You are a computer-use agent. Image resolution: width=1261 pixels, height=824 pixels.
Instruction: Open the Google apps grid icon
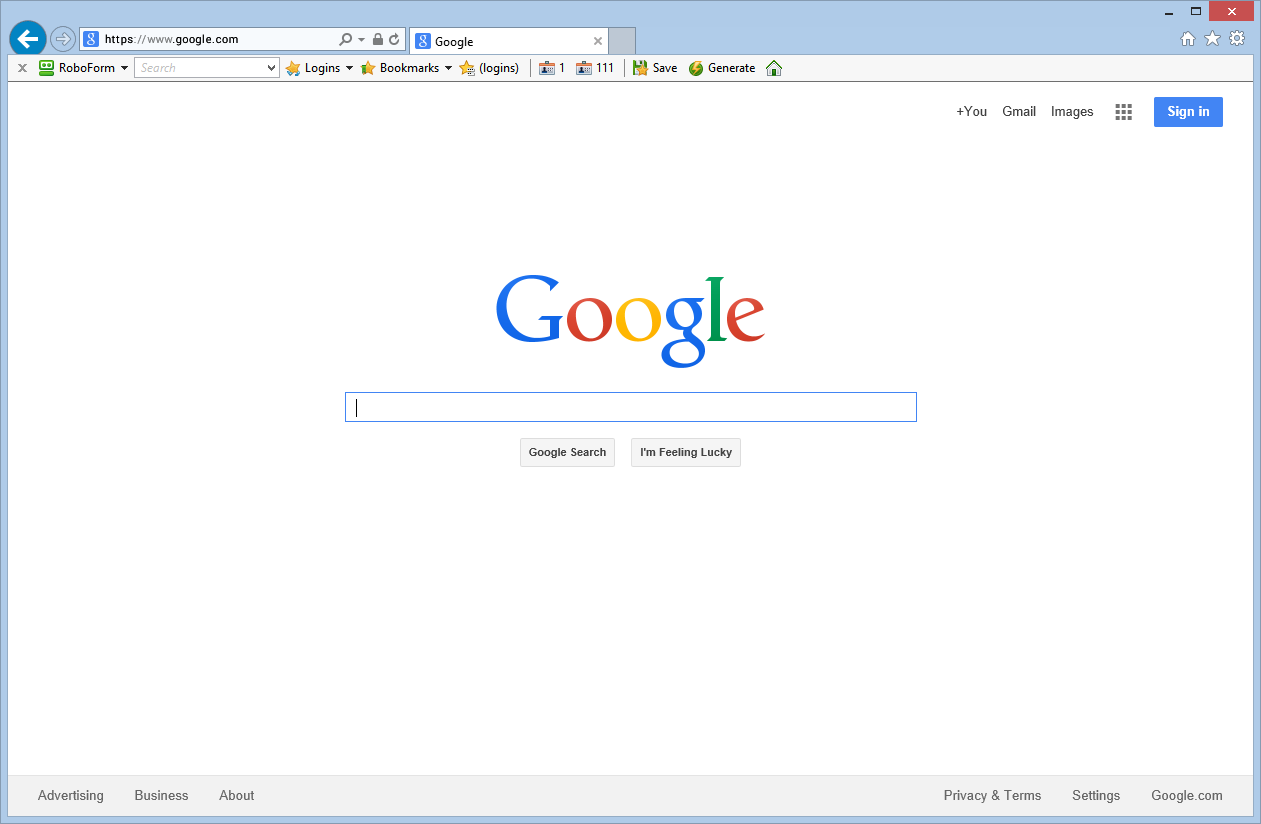(x=1124, y=112)
